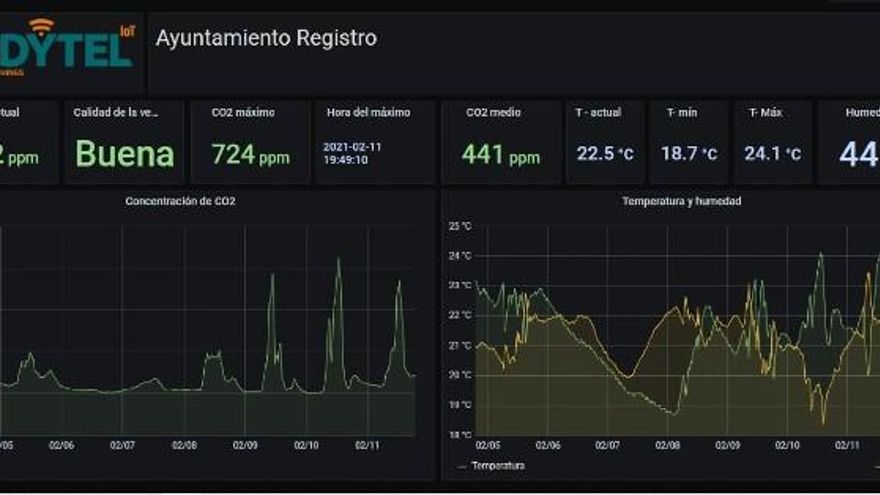Open the 'Hora del máximo' panel title
This screenshot has width=880, height=495.
[x=368, y=112]
